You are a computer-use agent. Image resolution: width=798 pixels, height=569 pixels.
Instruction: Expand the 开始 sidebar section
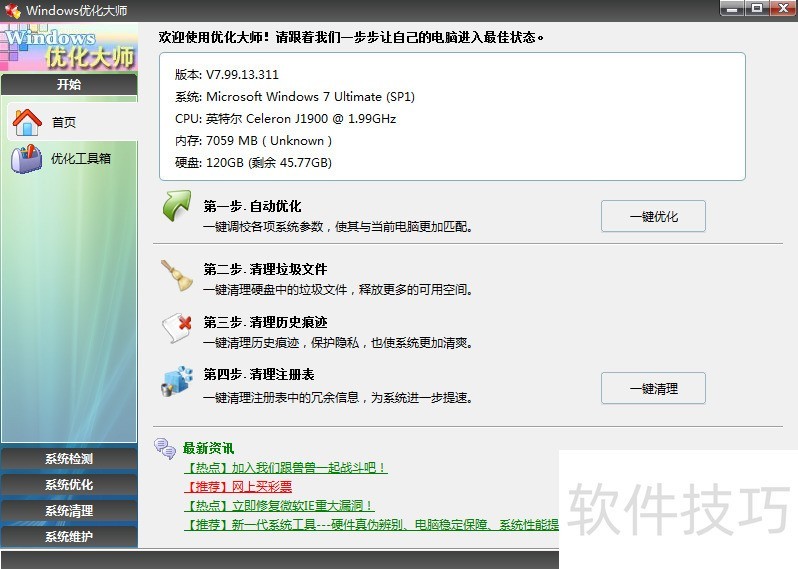coord(69,84)
